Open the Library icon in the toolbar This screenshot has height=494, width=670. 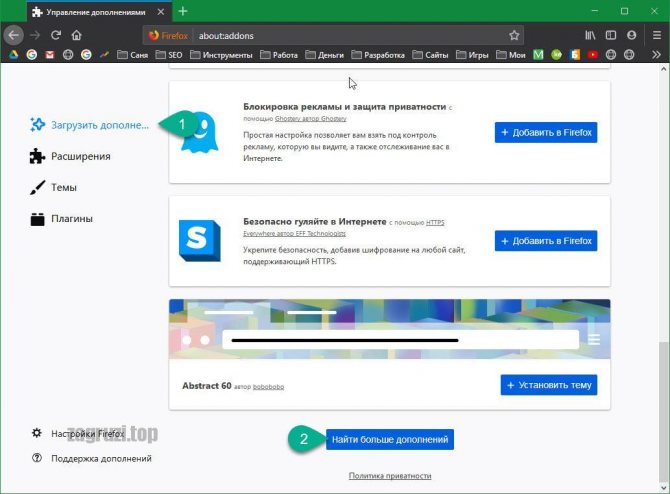pos(590,35)
